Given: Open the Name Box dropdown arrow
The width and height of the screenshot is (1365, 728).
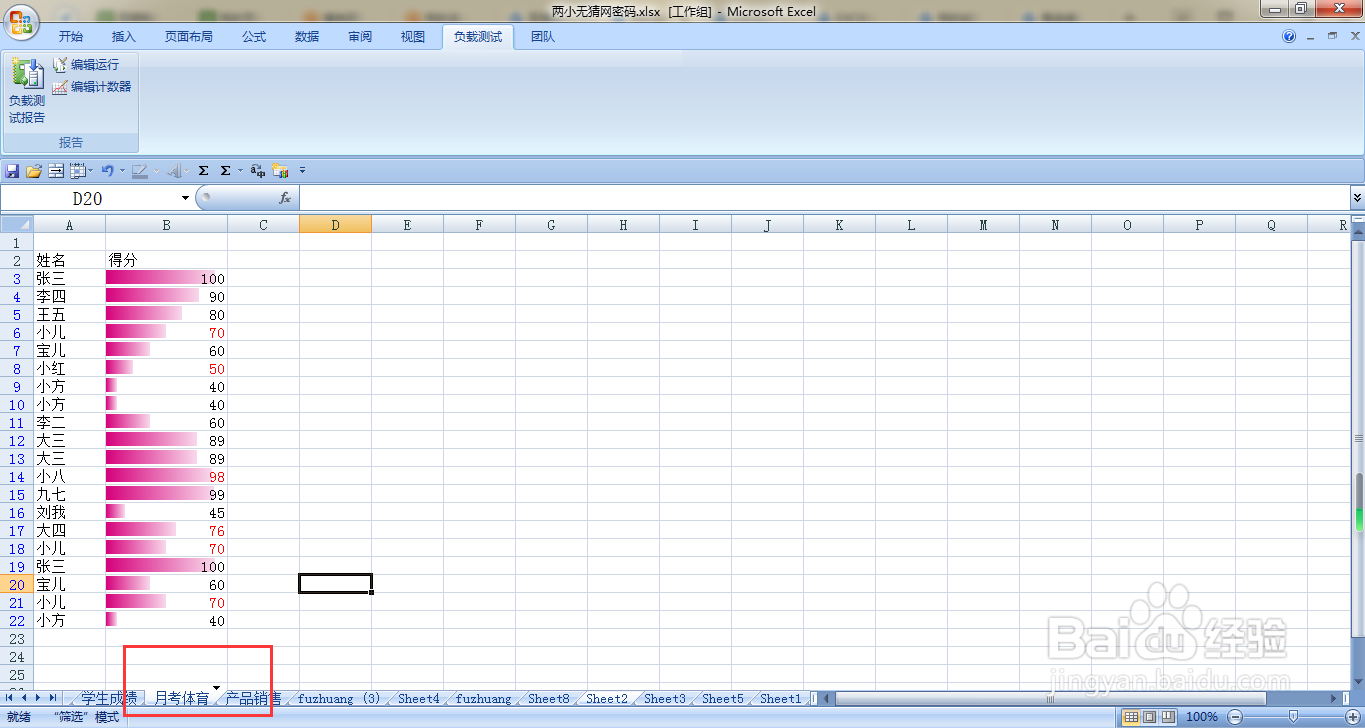Looking at the screenshot, I should (x=185, y=198).
